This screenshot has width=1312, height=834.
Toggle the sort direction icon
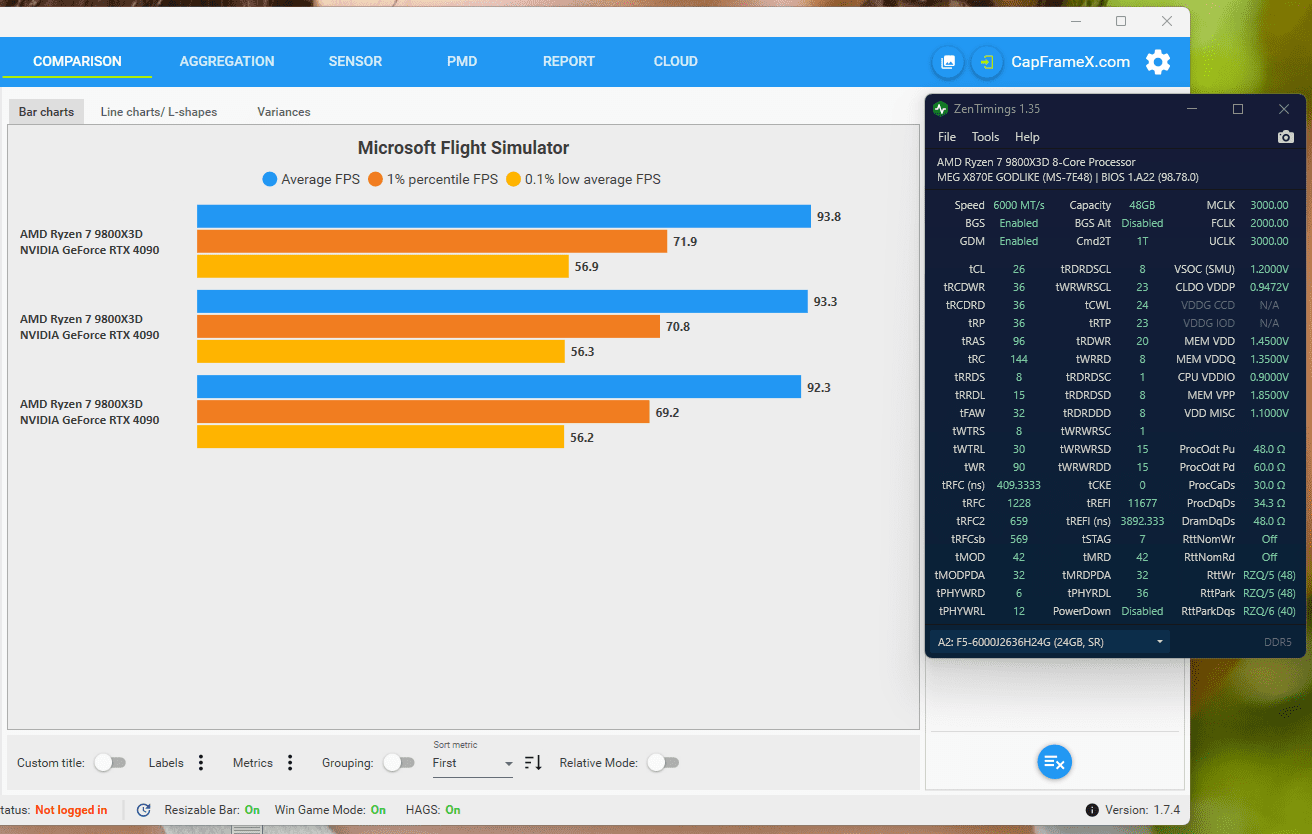point(533,763)
